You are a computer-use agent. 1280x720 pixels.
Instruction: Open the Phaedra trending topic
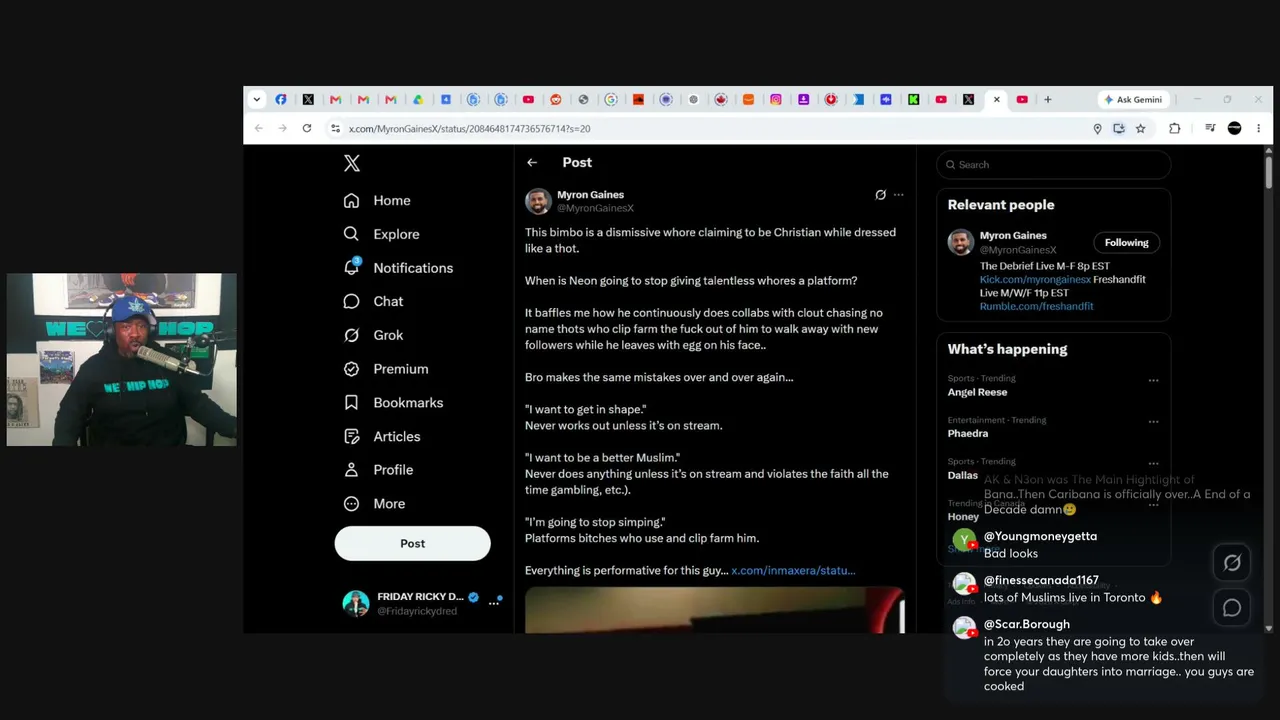coord(968,433)
